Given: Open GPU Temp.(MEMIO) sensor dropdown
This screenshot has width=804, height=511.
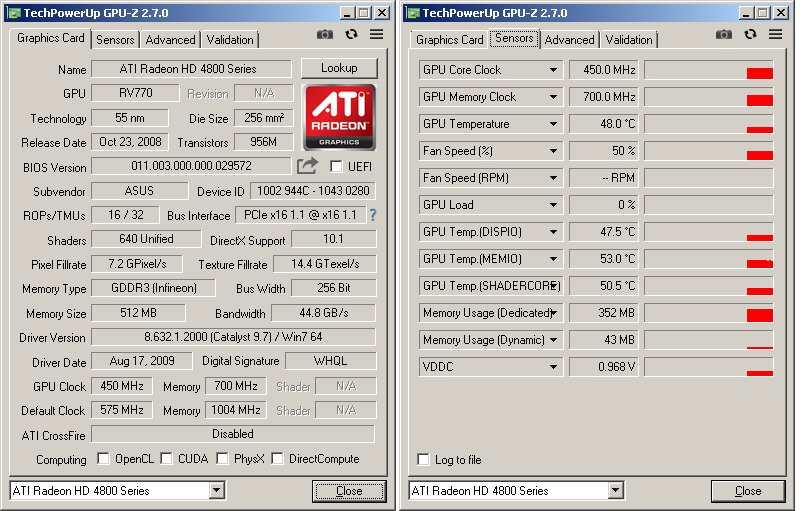Looking at the screenshot, I should pyautogui.click(x=553, y=259).
